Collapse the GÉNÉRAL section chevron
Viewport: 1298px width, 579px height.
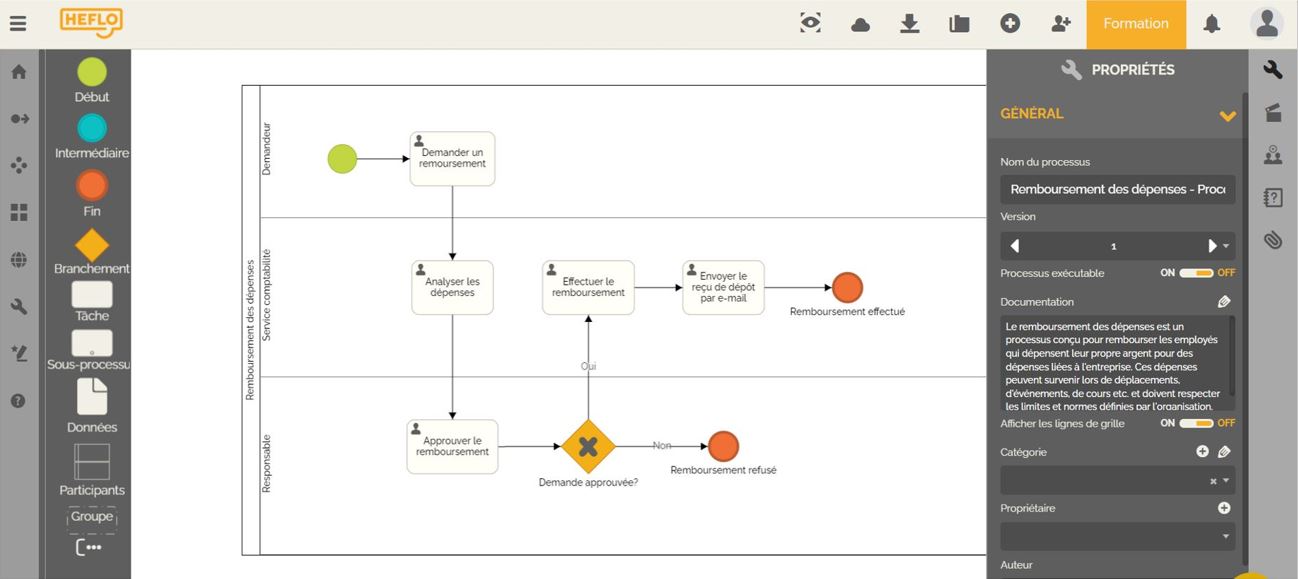(1227, 116)
